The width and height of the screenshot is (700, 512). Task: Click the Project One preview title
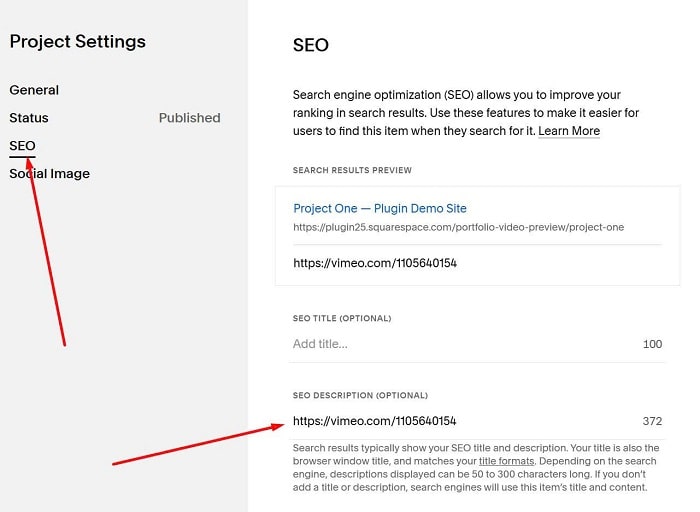coord(379,209)
